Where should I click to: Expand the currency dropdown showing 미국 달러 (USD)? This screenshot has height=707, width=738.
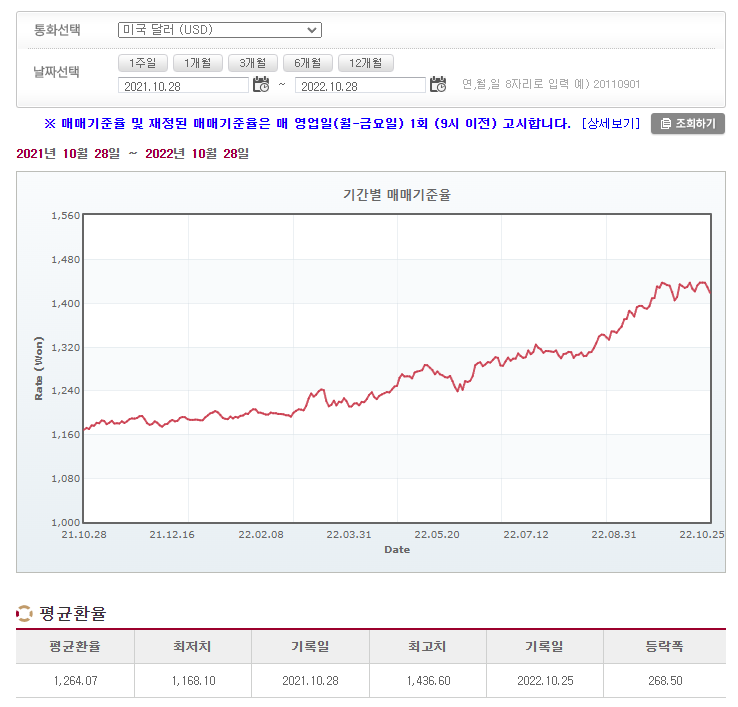click(x=220, y=30)
